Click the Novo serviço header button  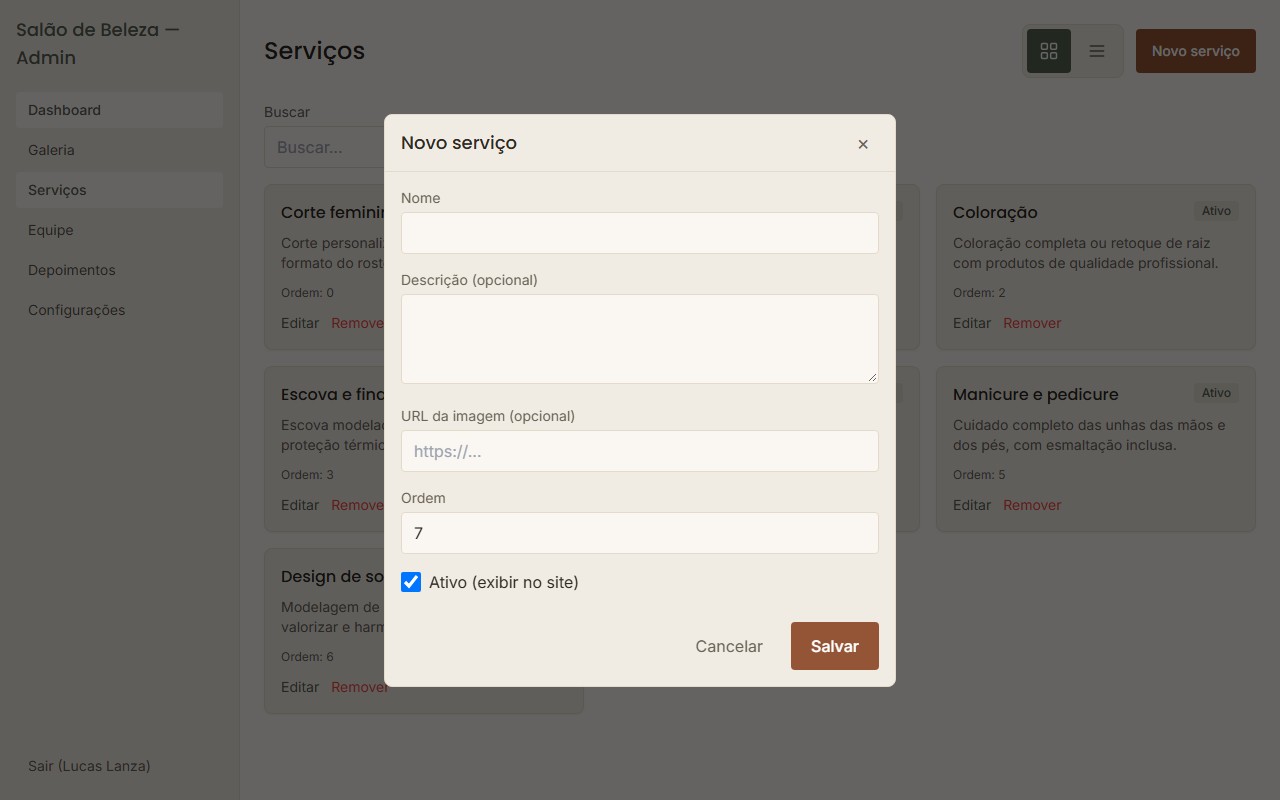pos(1196,51)
